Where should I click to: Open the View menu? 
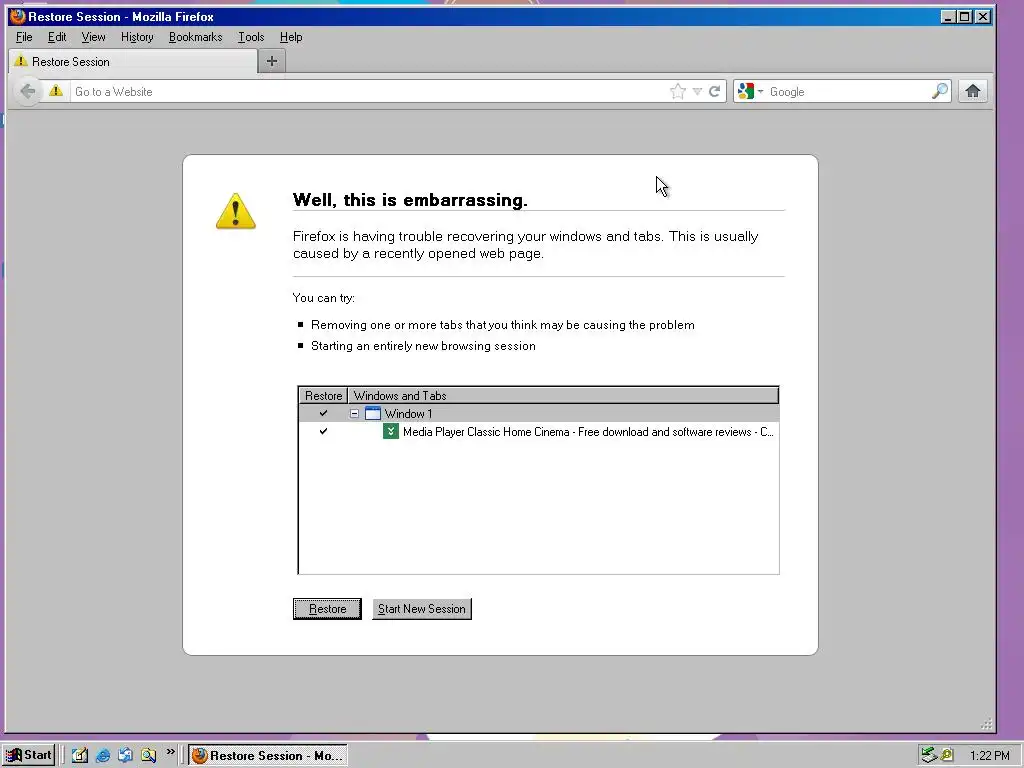(93, 37)
